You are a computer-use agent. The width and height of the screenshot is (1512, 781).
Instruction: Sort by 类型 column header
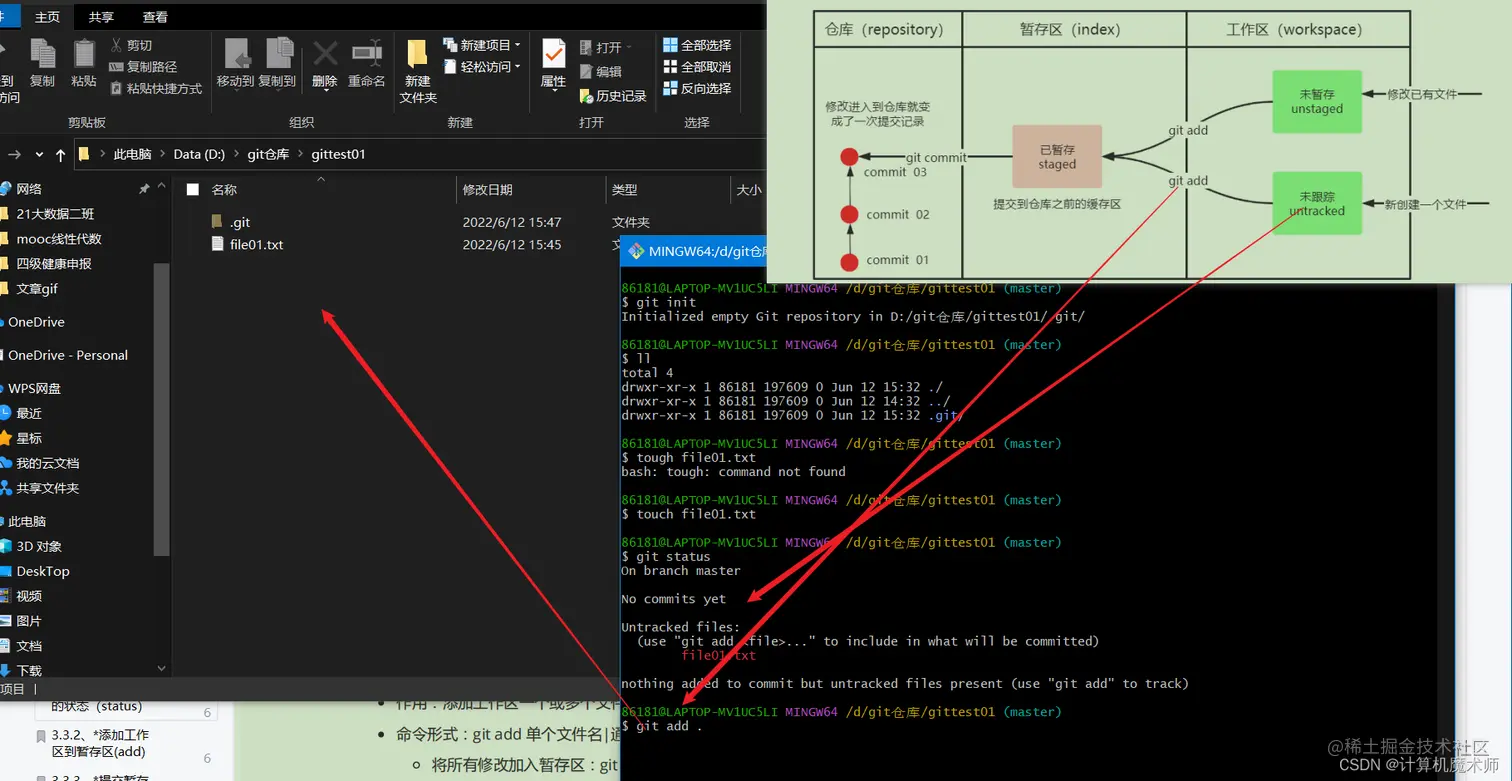pyautogui.click(x=624, y=190)
